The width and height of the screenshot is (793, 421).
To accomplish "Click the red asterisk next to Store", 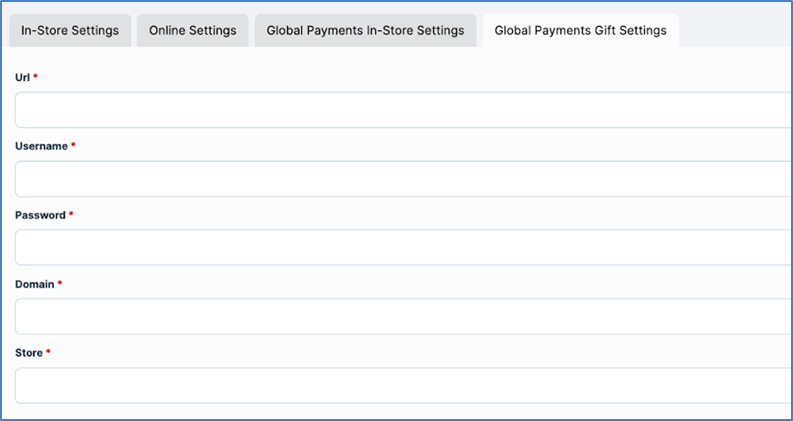I will click(x=49, y=352).
